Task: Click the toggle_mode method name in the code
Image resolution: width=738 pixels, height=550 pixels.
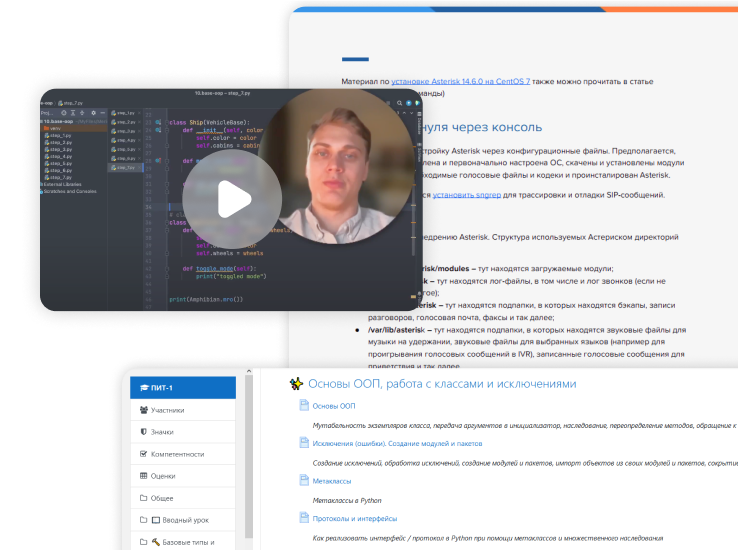Action: tap(214, 269)
